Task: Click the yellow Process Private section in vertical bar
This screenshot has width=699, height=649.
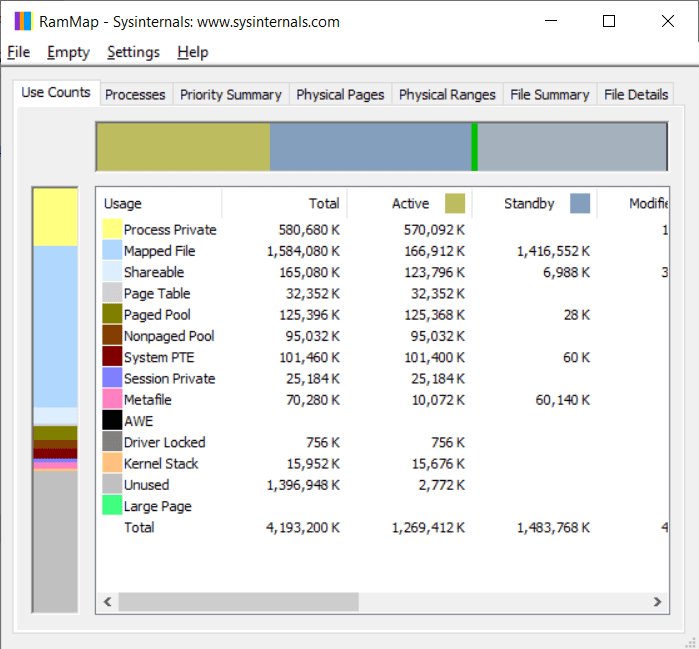Action: pos(55,217)
